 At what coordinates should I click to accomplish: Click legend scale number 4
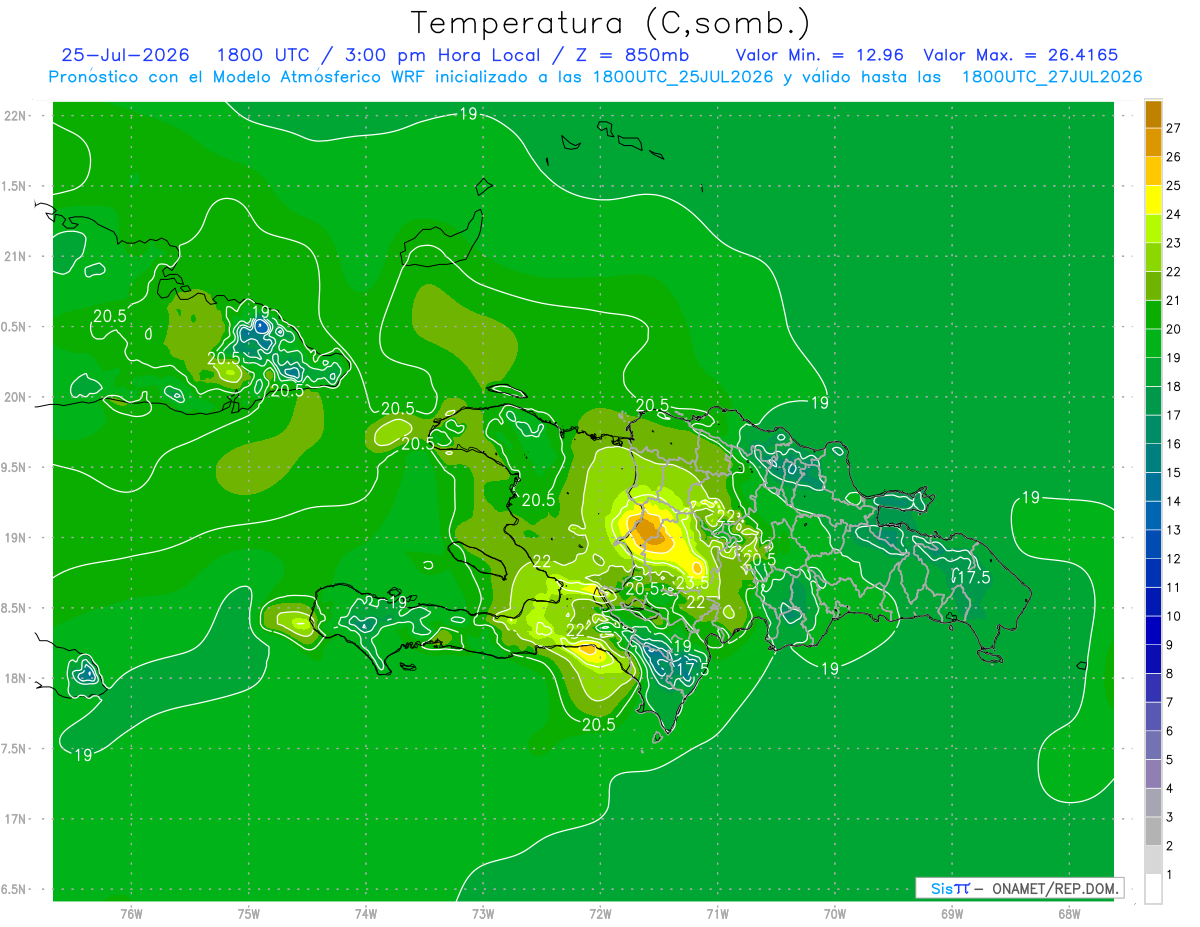(x=1170, y=788)
